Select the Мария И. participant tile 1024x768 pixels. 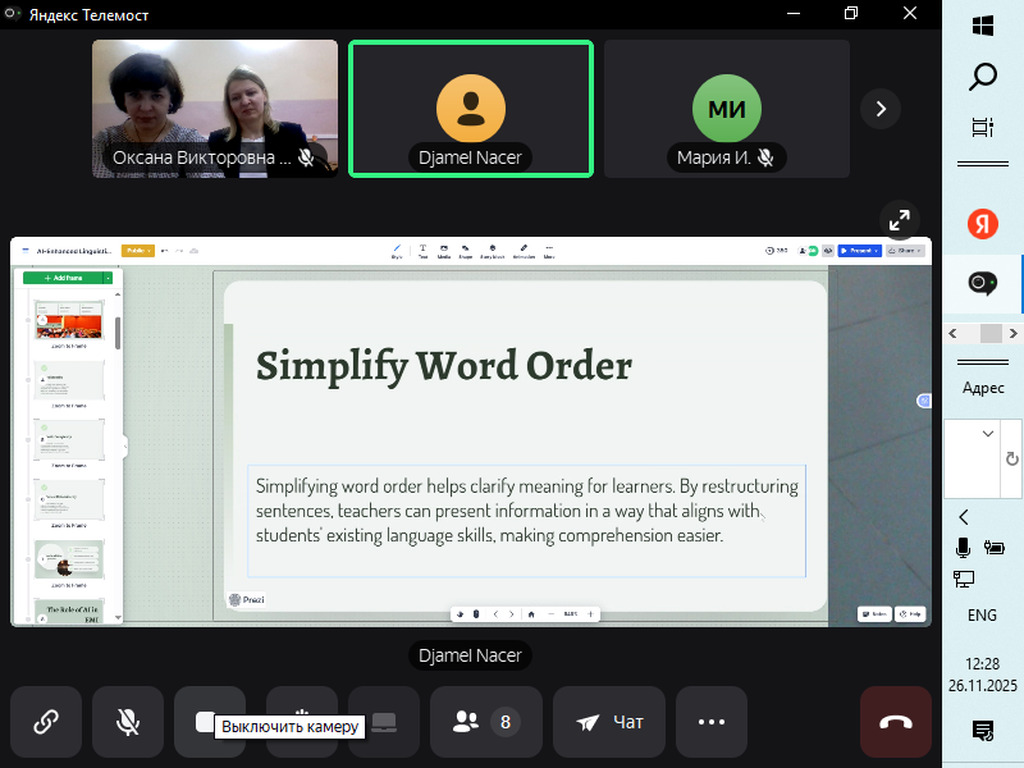(727, 109)
